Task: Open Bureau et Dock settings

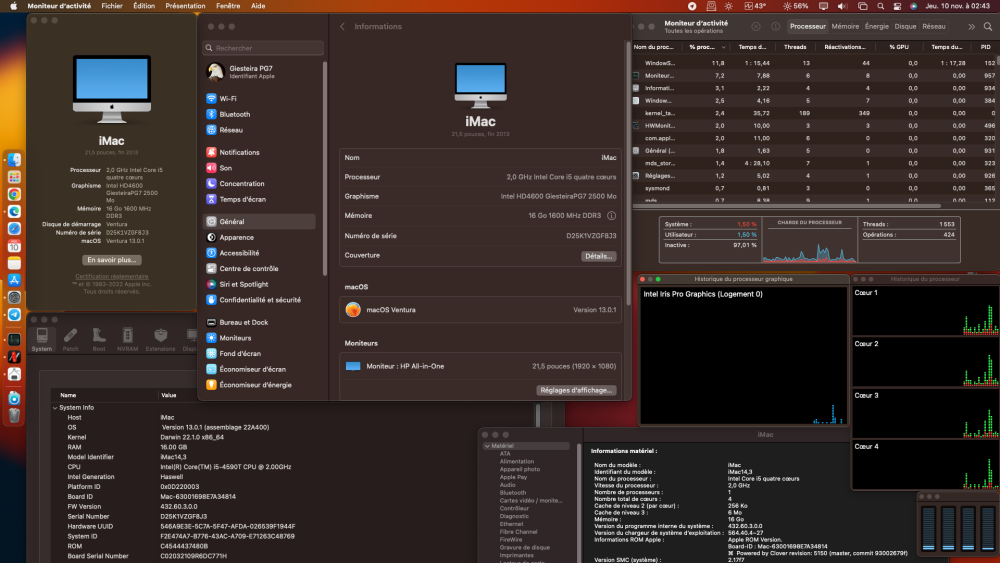Action: pos(261,323)
